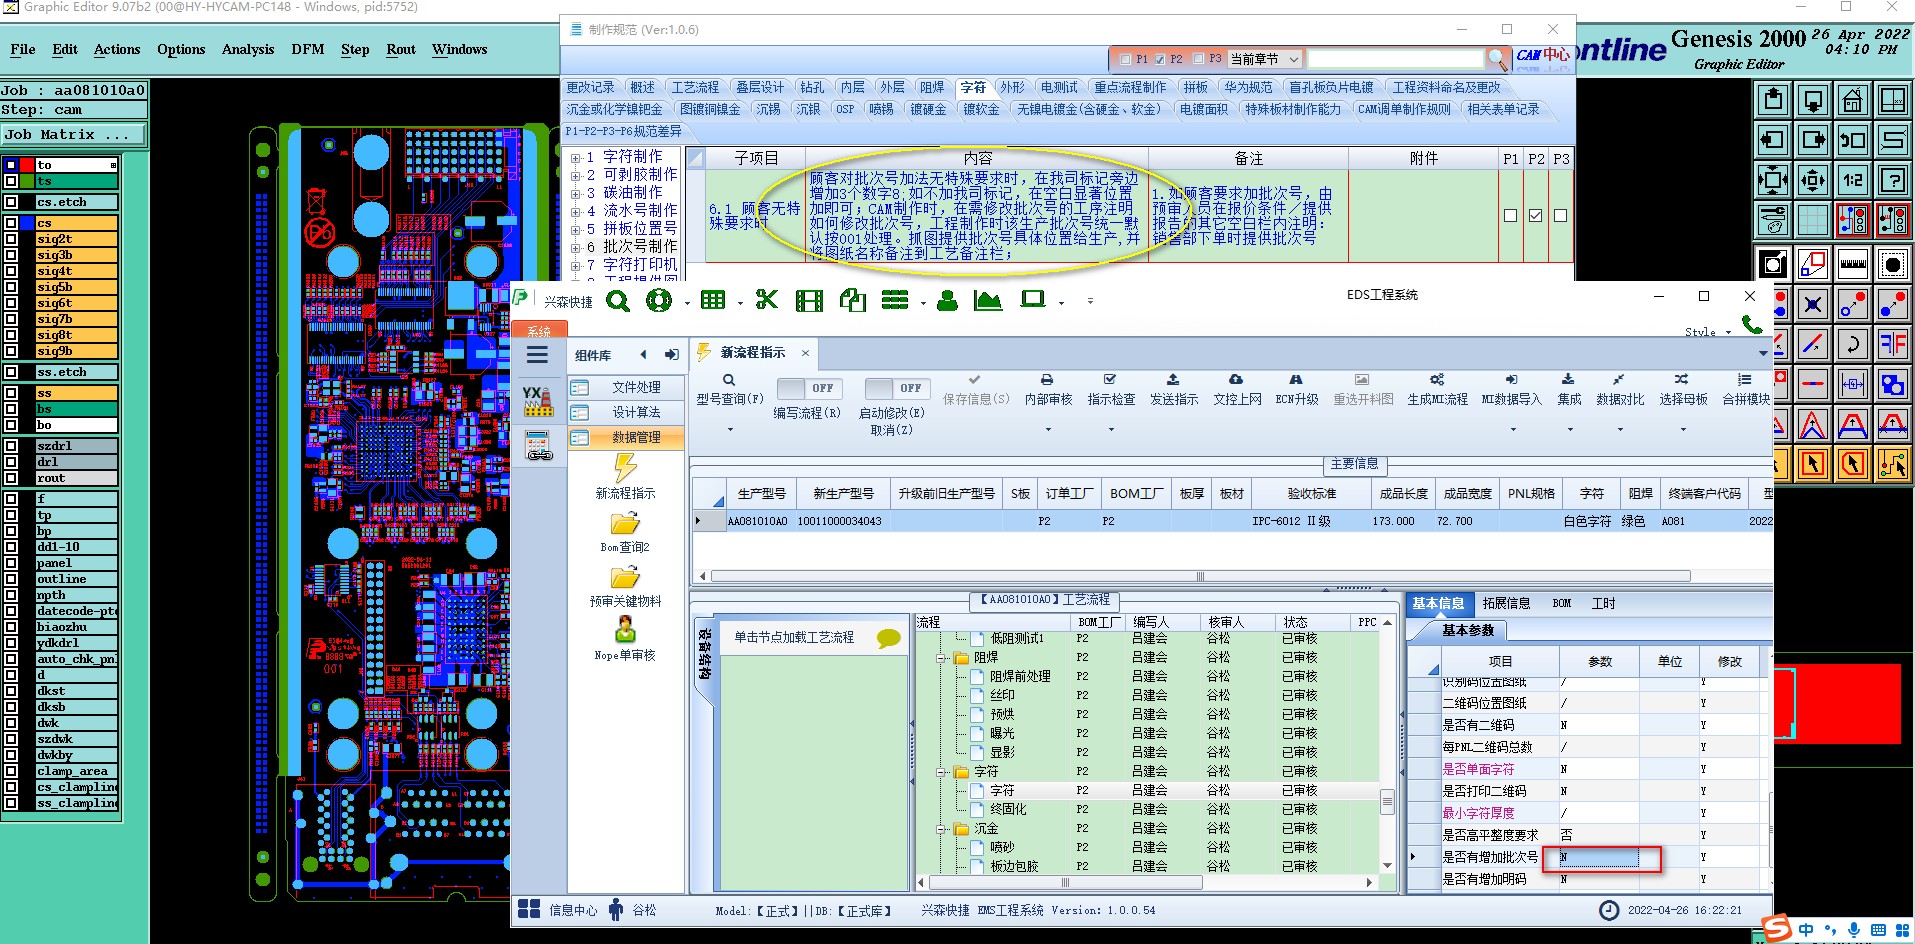Toggle the 启动修改(E) OFF switch

(896, 388)
